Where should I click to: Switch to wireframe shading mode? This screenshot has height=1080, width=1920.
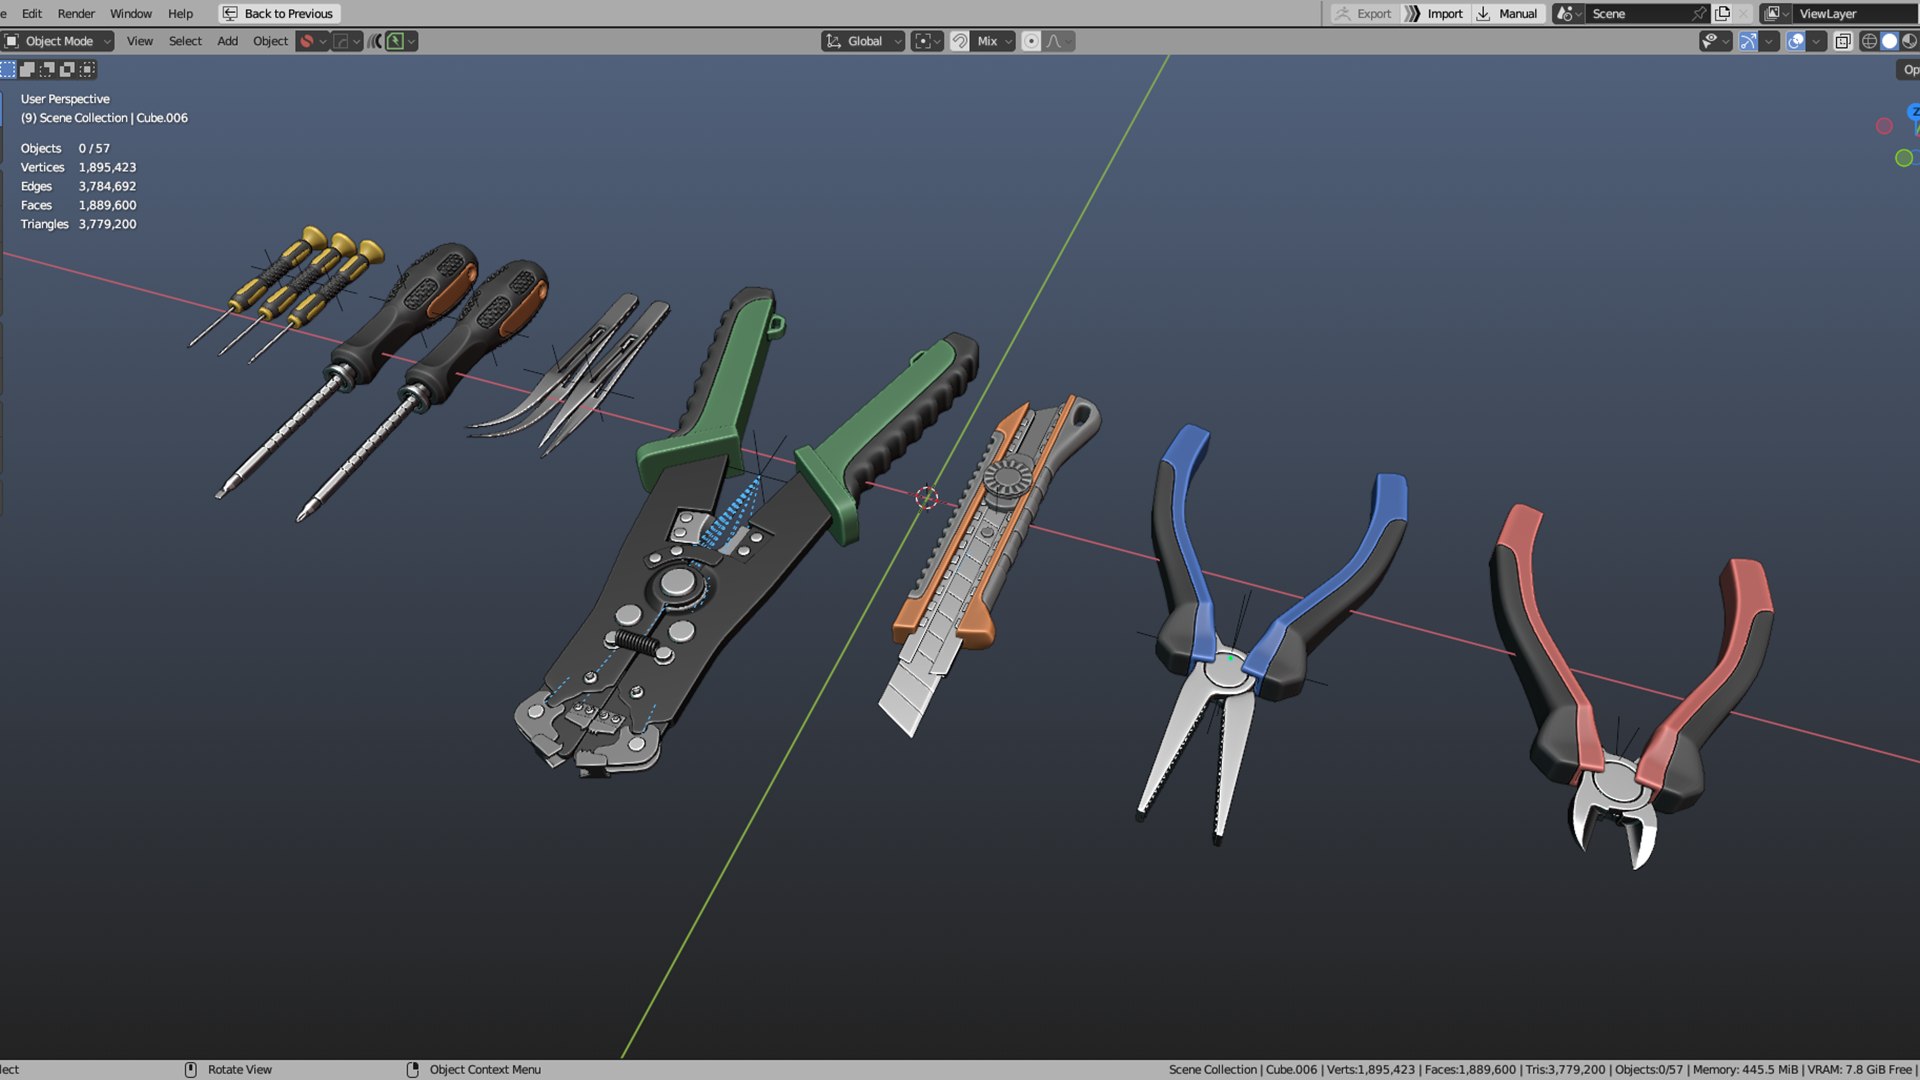tap(1869, 41)
